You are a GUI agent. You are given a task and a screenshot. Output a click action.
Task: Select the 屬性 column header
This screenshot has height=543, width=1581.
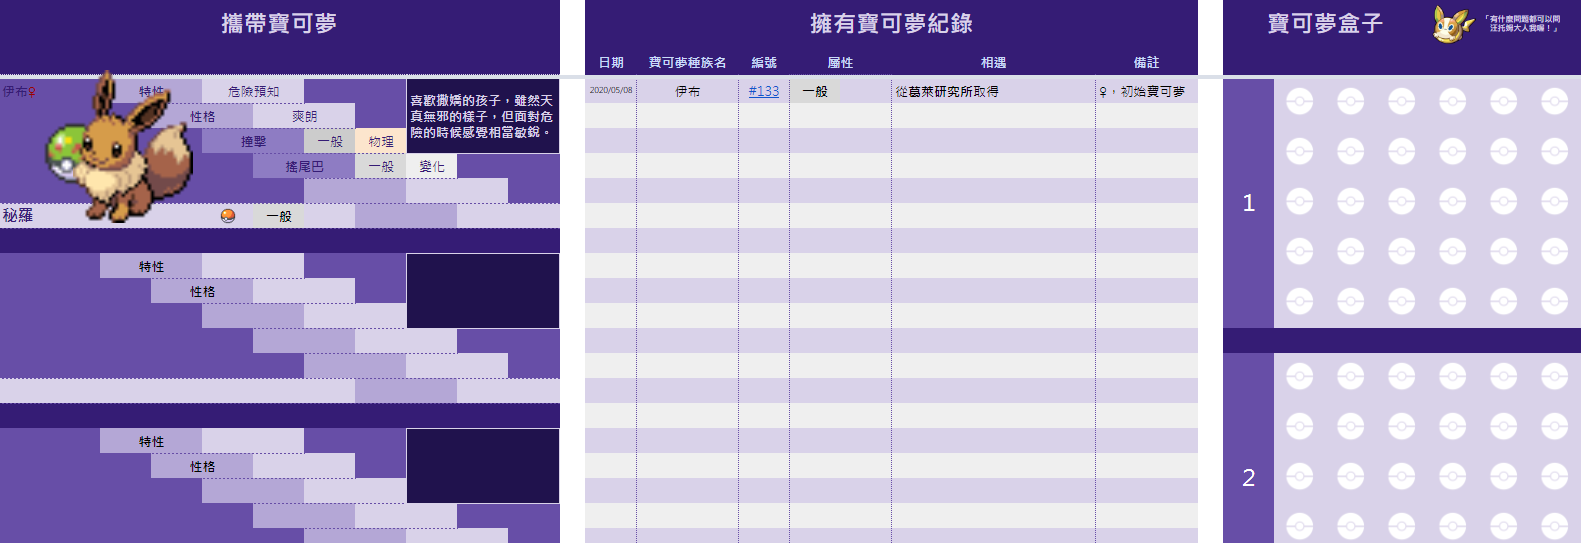tap(840, 62)
